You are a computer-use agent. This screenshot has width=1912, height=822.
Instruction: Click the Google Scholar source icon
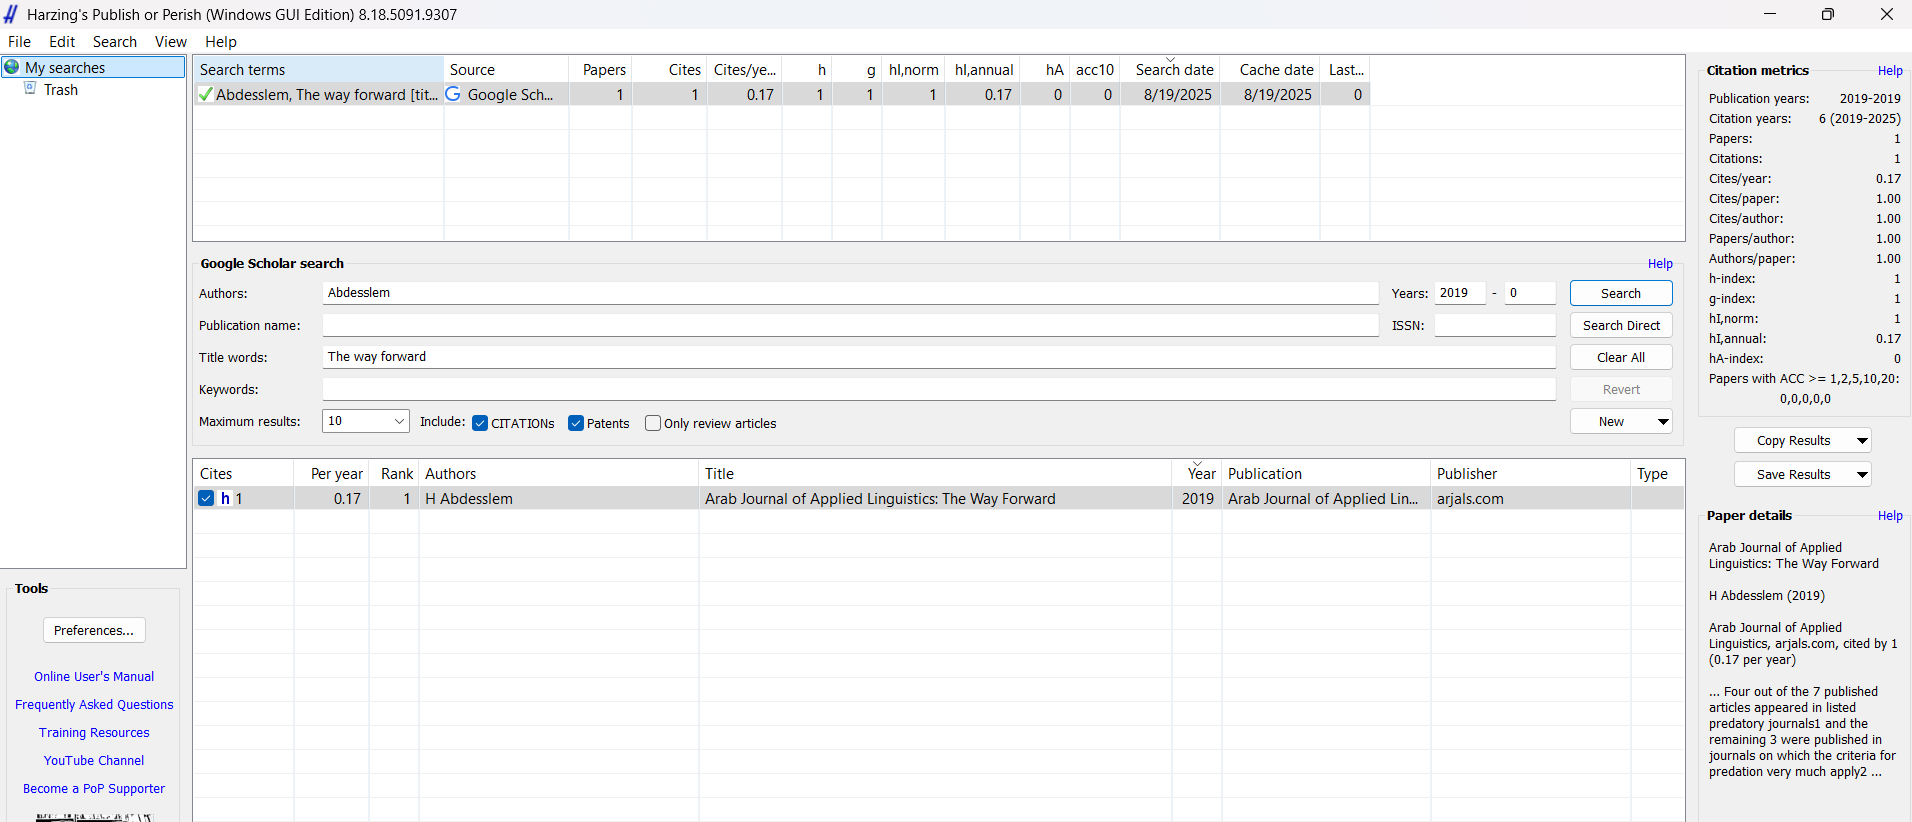tap(453, 94)
